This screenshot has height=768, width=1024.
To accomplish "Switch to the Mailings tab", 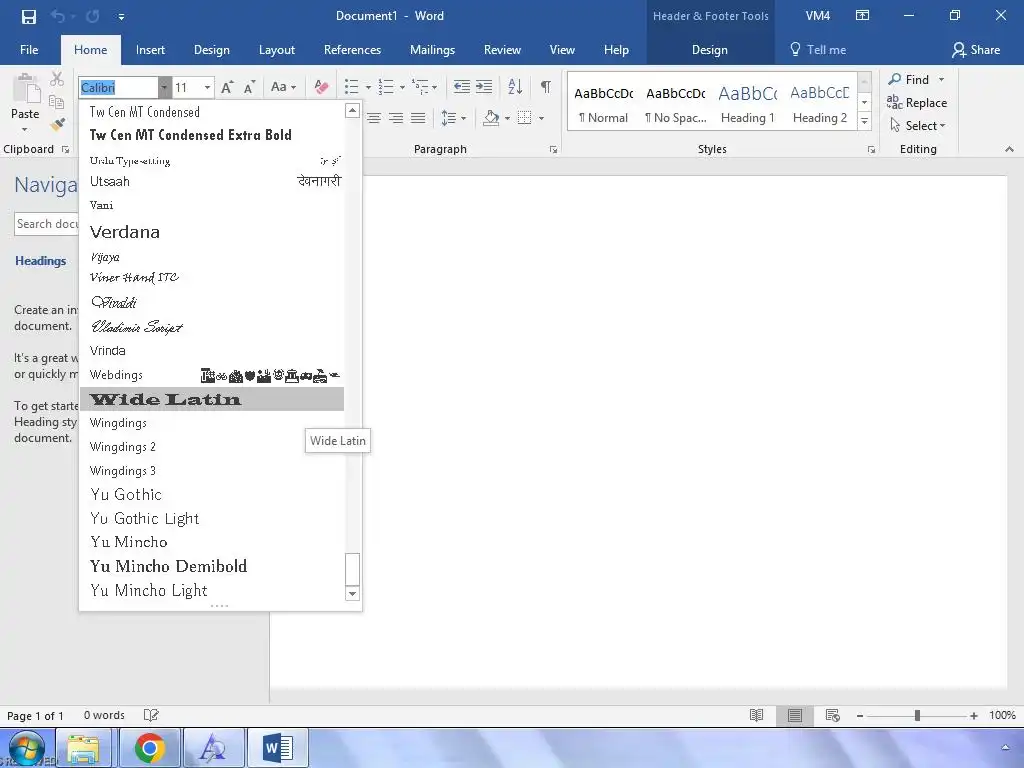I will (x=432, y=50).
